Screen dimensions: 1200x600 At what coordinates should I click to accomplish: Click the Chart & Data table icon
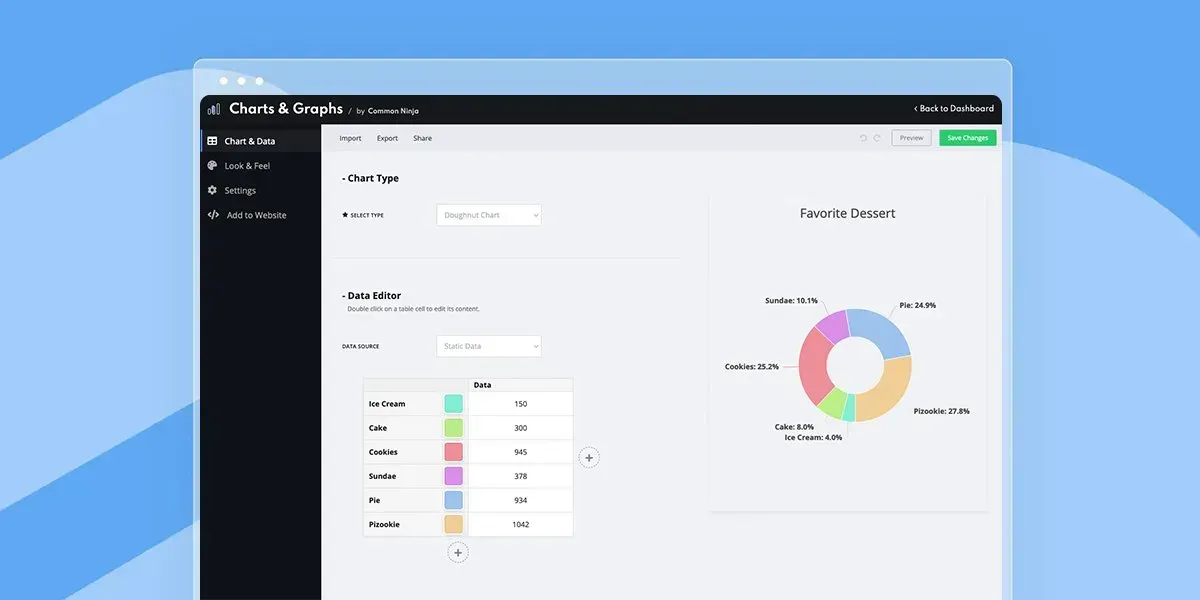212,141
